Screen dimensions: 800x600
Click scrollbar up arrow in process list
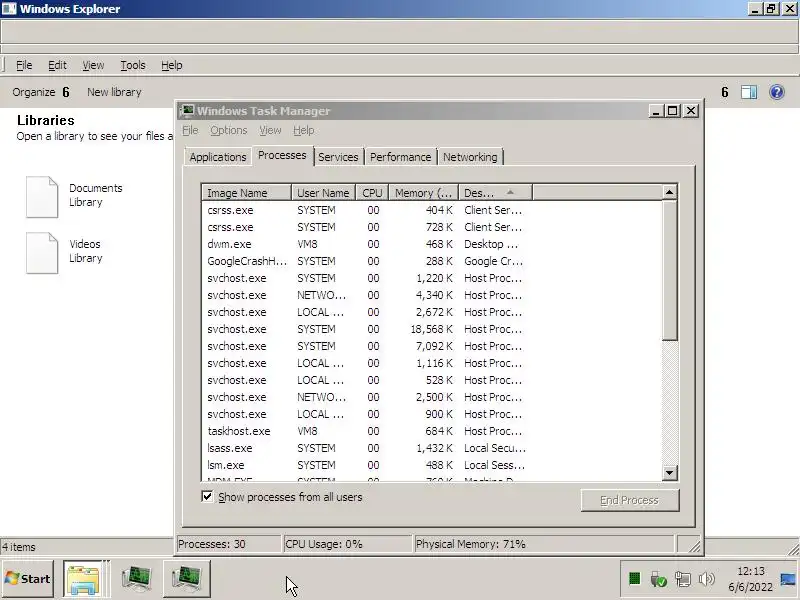[669, 192]
